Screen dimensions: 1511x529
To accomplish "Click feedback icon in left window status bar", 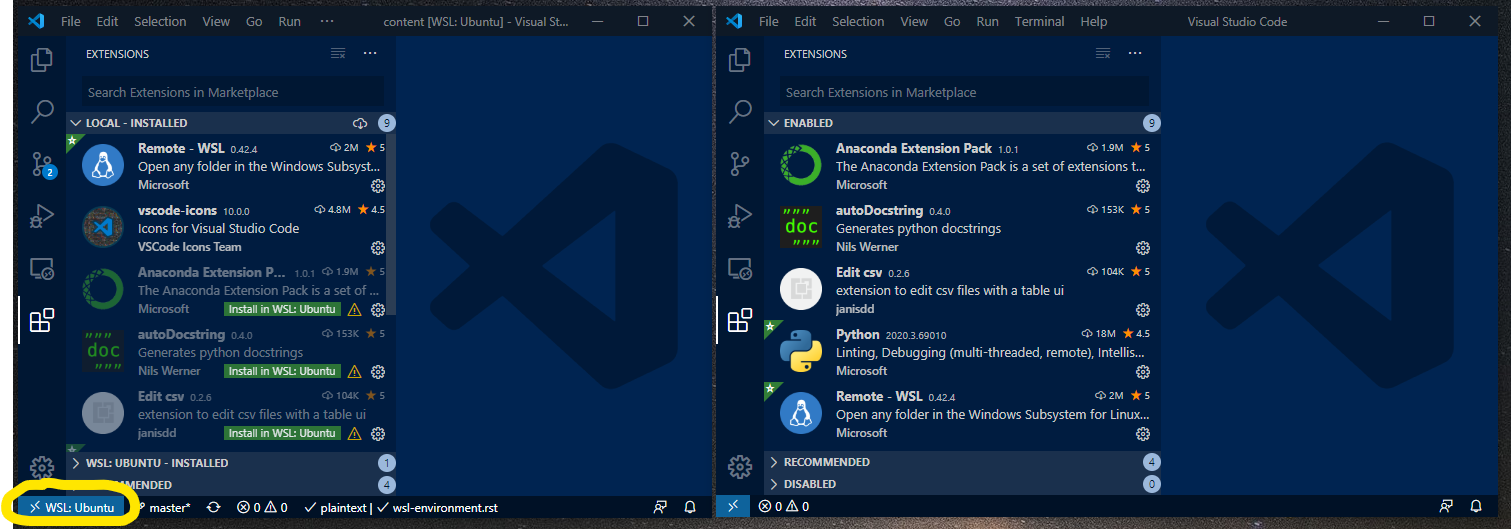I will point(660,507).
